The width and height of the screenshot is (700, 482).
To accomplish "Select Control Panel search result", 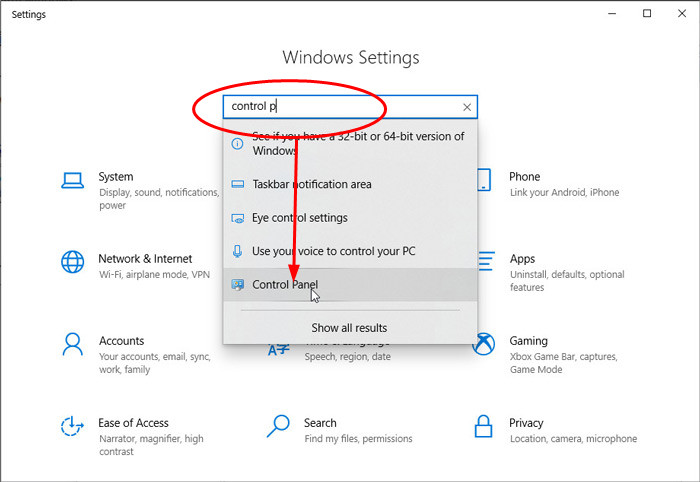I will [x=285, y=285].
